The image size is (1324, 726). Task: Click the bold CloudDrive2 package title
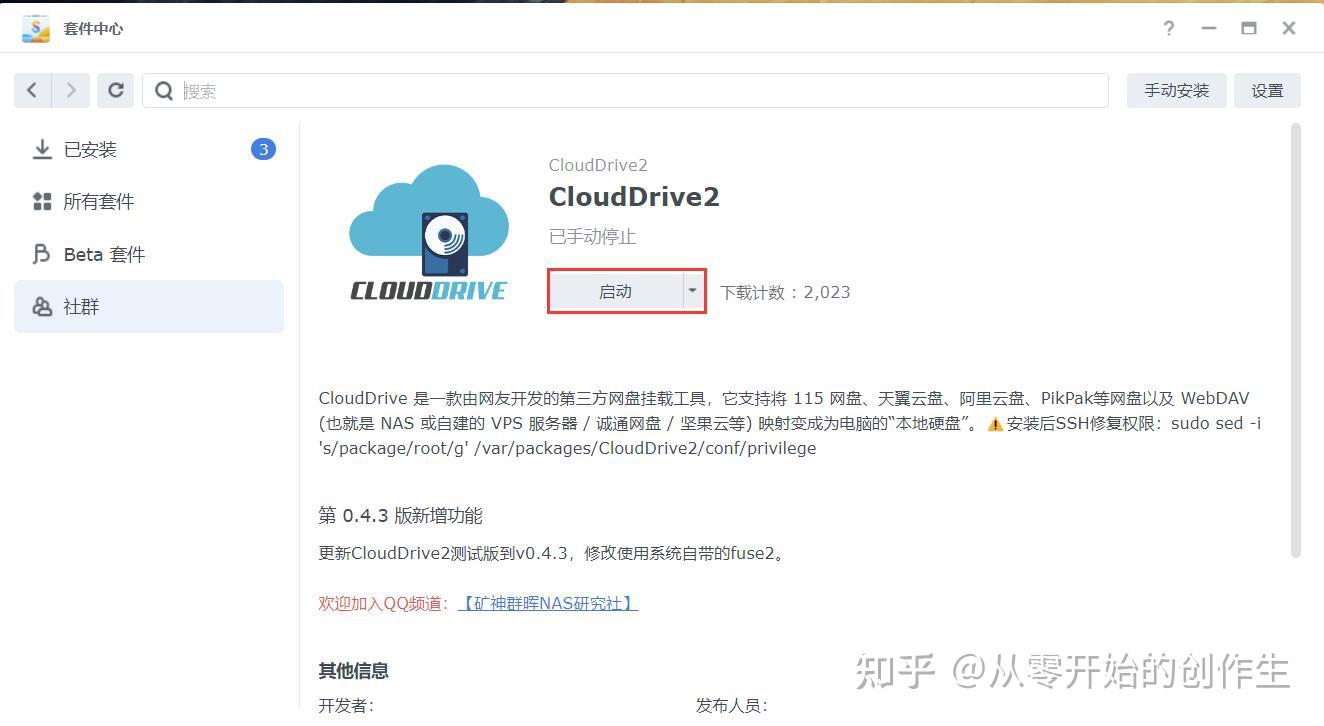coord(634,197)
